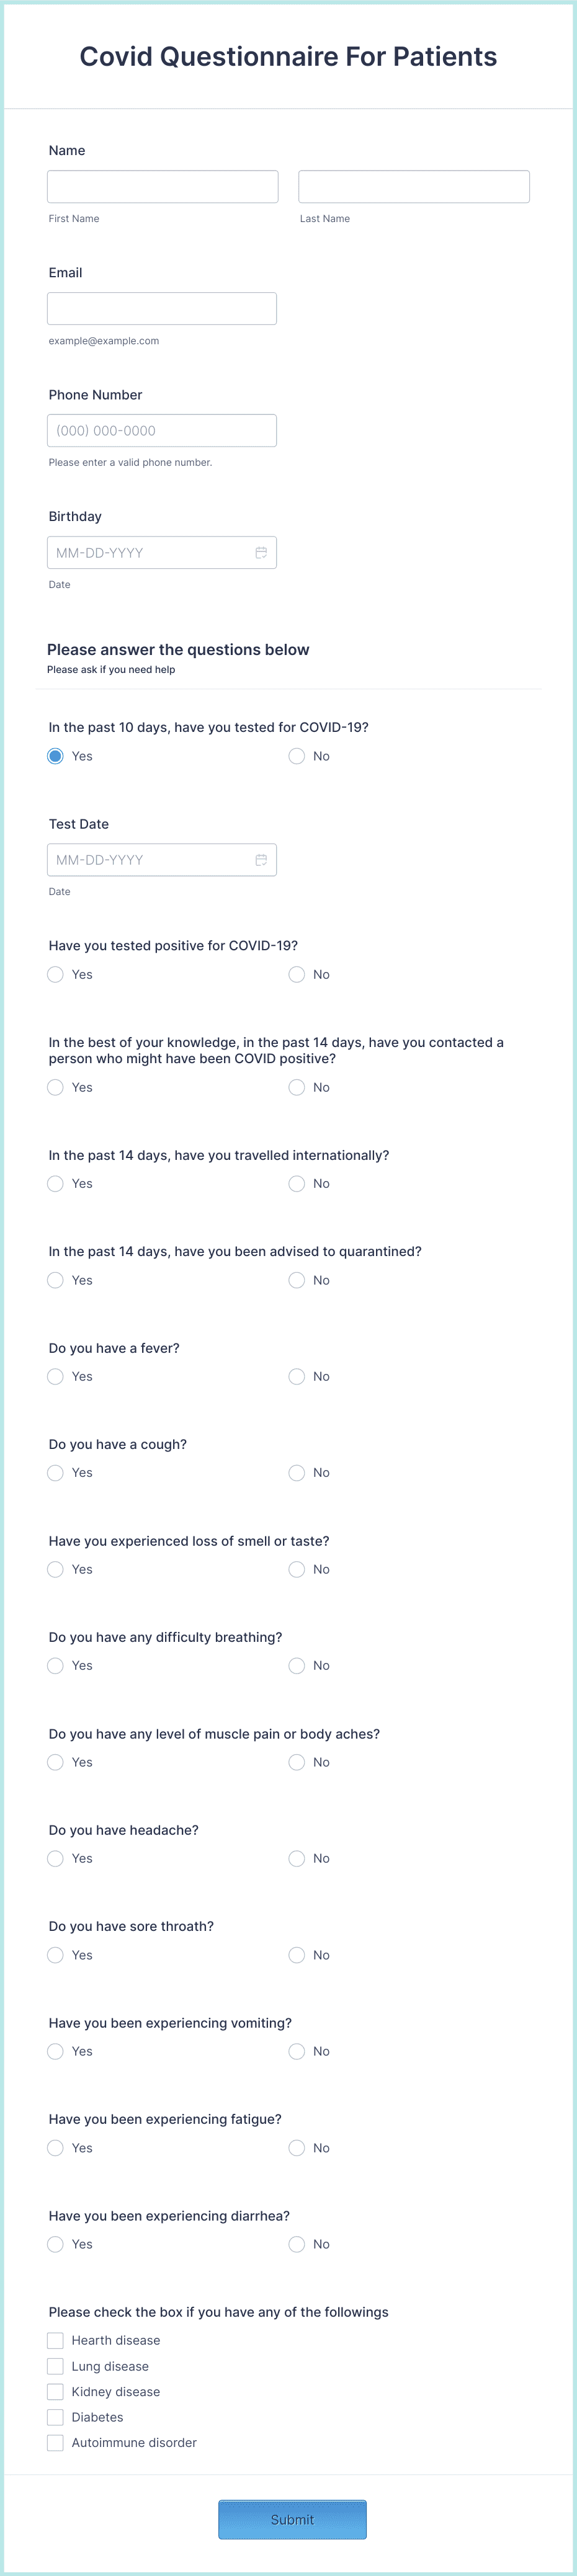This screenshot has width=577, height=2576.
Task: Select No for experiencing diarrhea
Action: coord(297,2244)
